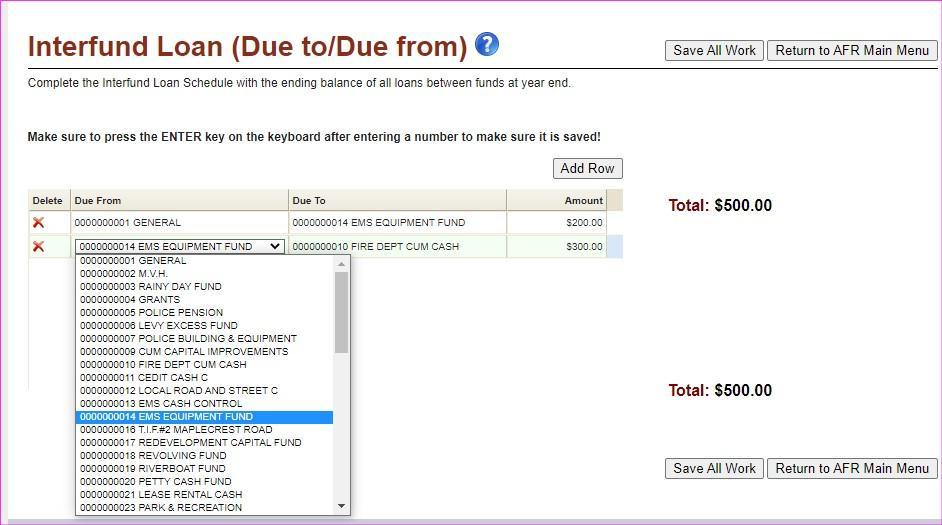The image size is (942, 525).
Task: Delete the EMS to FIRE DEPT loan row
Action: [39, 247]
